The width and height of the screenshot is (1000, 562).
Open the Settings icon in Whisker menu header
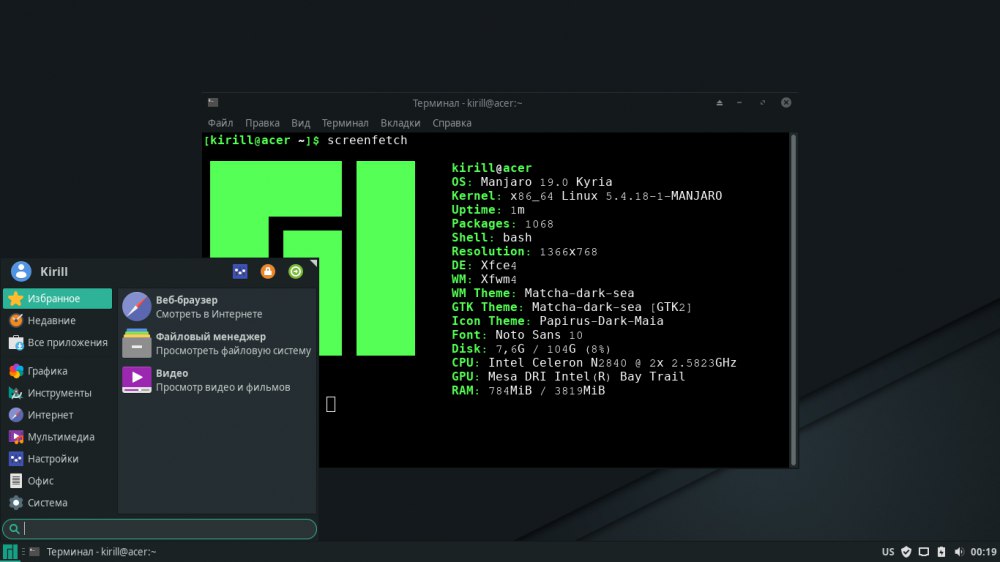[x=240, y=272]
